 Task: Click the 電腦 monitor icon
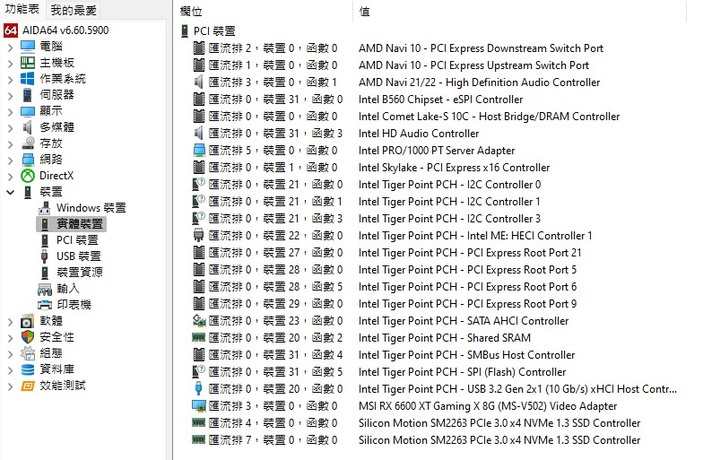(28, 46)
